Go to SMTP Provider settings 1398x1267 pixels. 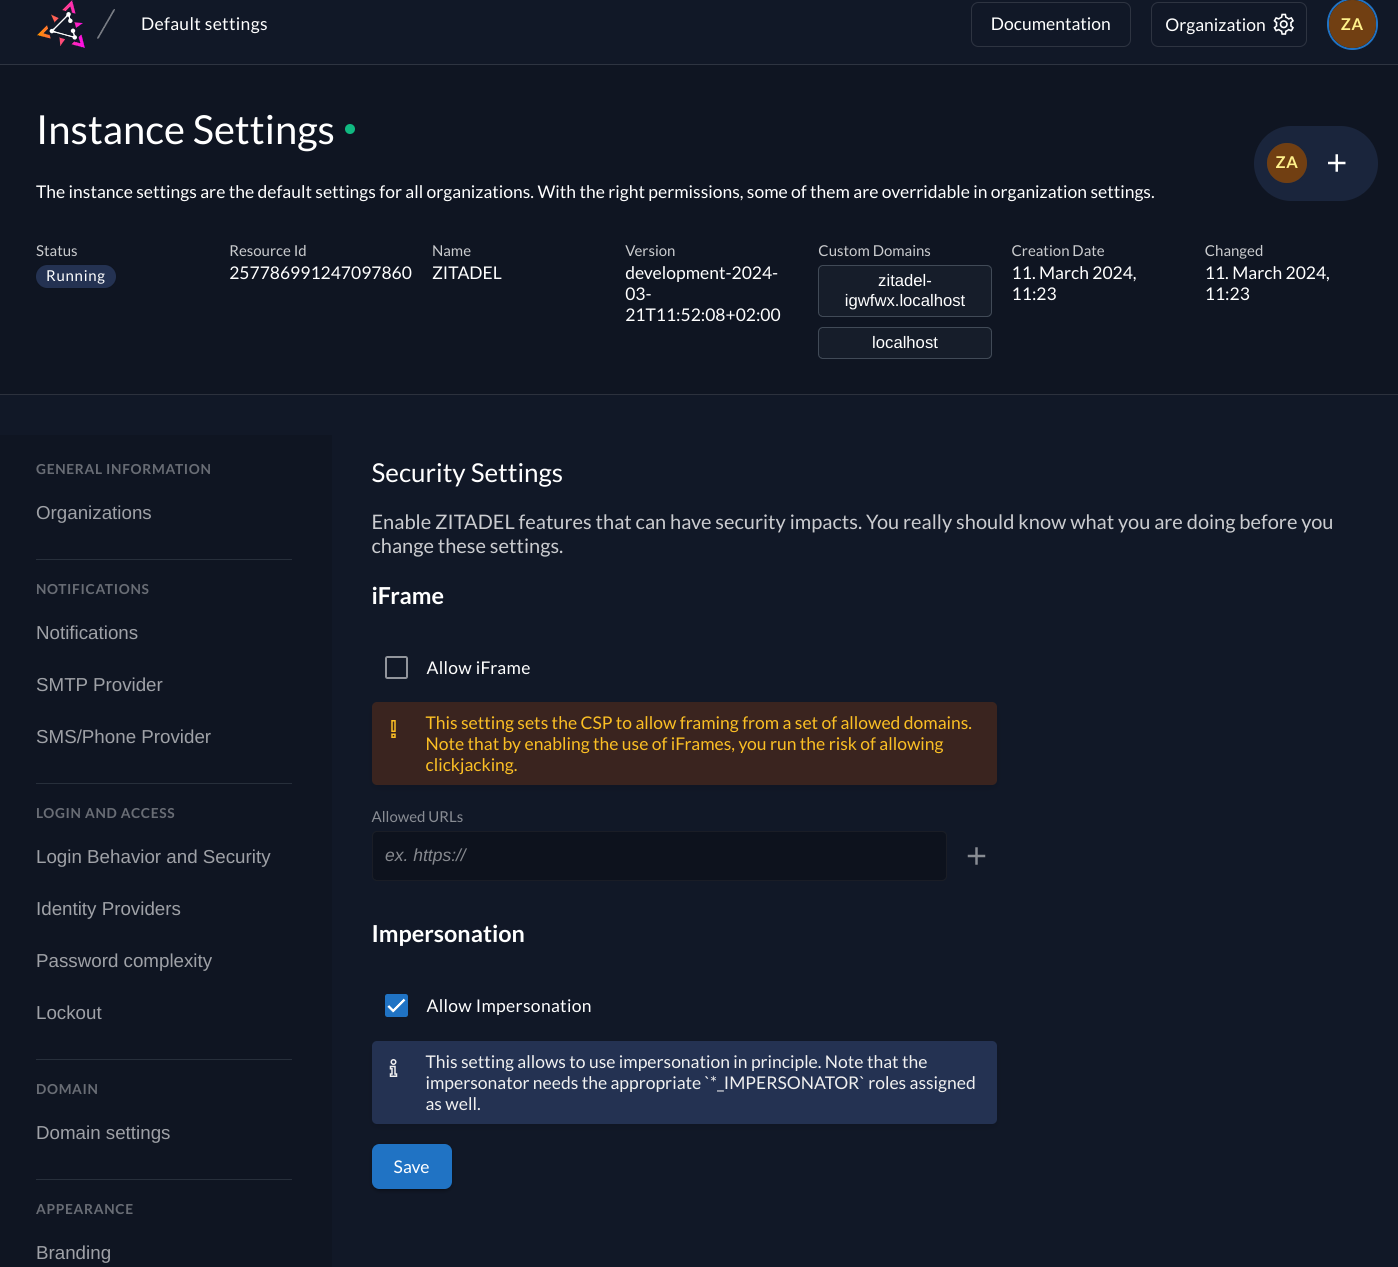click(99, 685)
